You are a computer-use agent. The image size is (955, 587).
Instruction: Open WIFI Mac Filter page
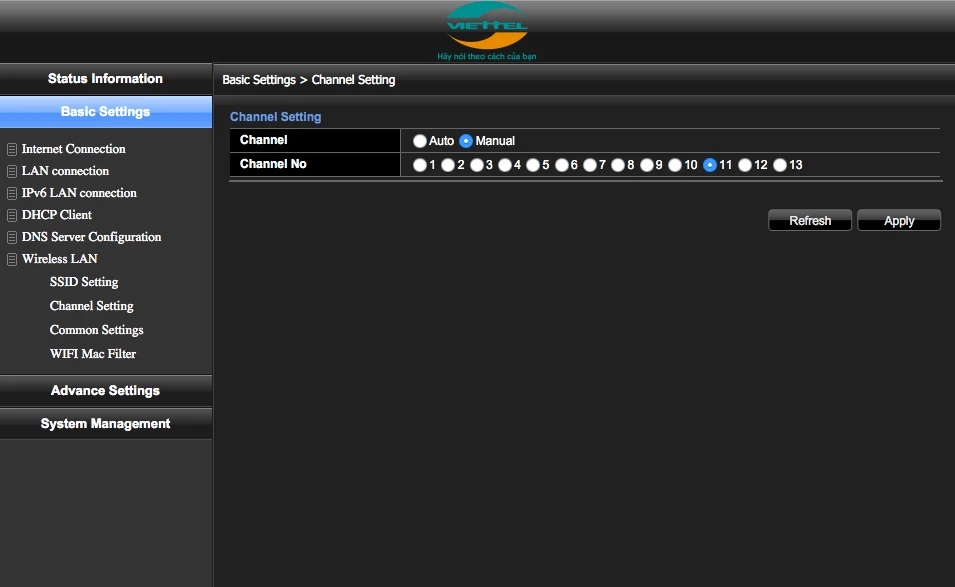(93, 354)
